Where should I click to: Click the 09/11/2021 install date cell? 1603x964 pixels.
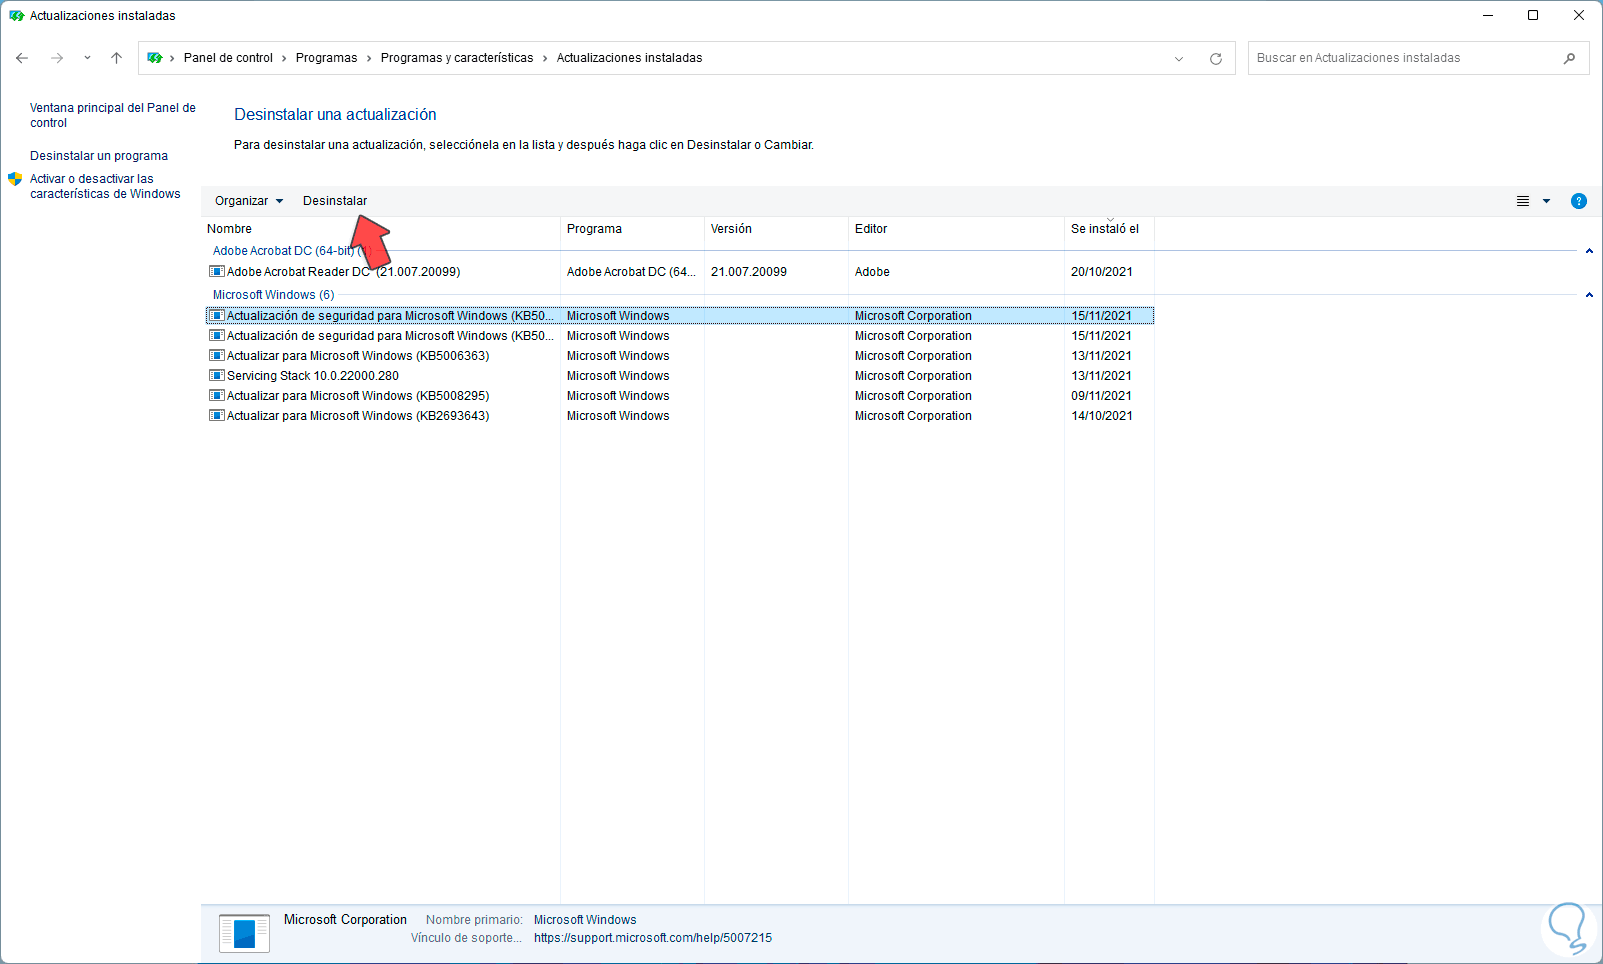1102,396
